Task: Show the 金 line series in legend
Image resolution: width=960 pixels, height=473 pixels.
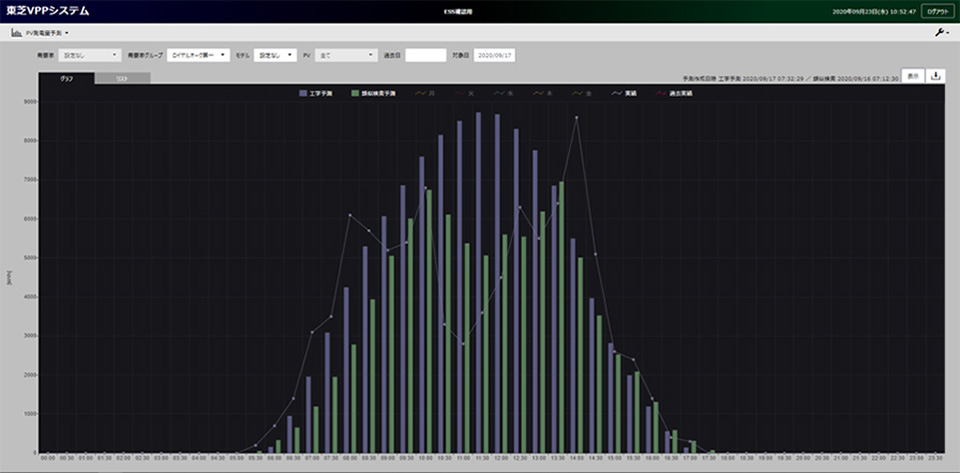Action: click(582, 94)
